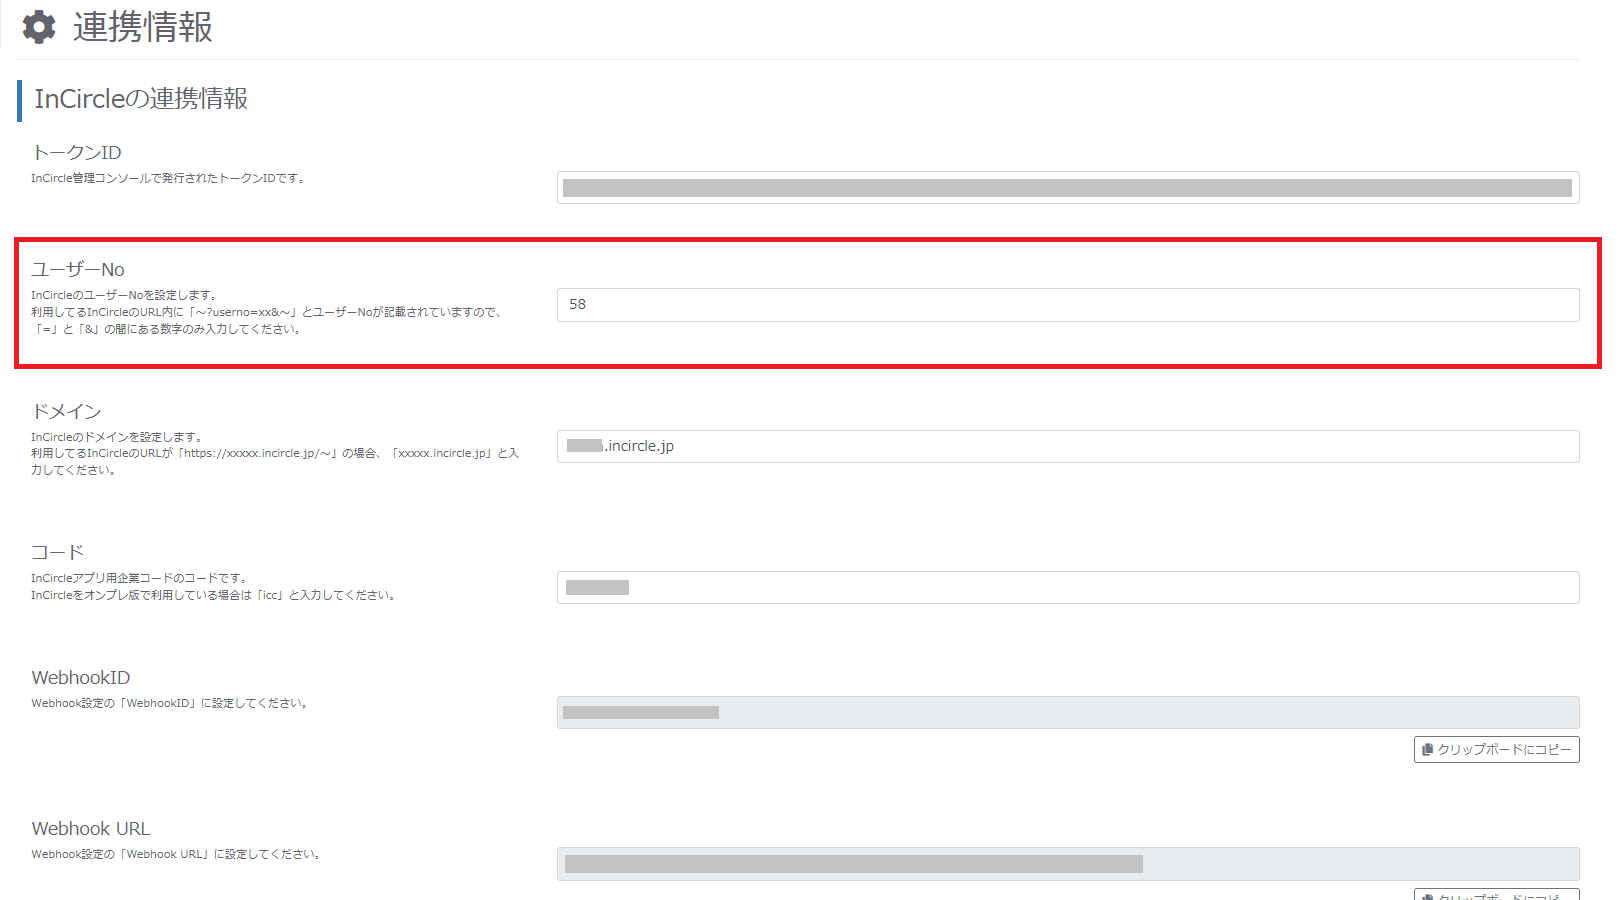Click the note about オンプレ版 'icc' code
This screenshot has height=900, width=1622.
(x=215, y=595)
